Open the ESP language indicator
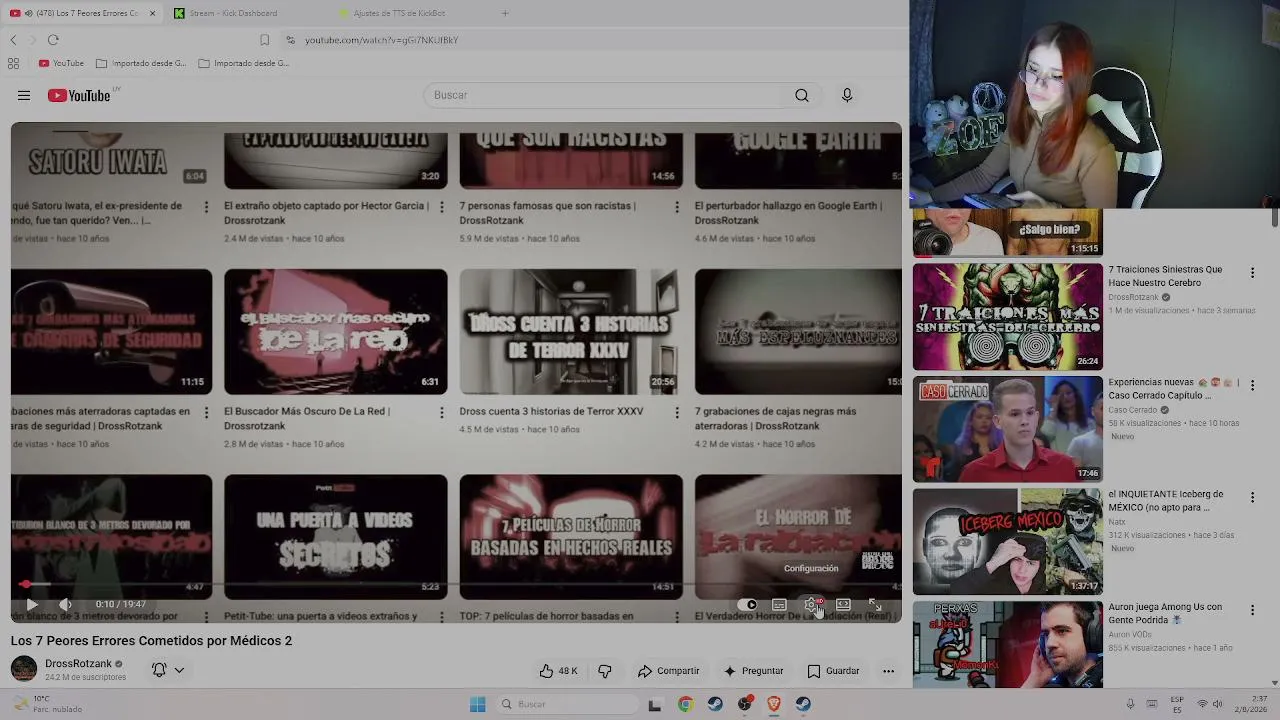Screen dimensions: 1280x720 [1177, 704]
